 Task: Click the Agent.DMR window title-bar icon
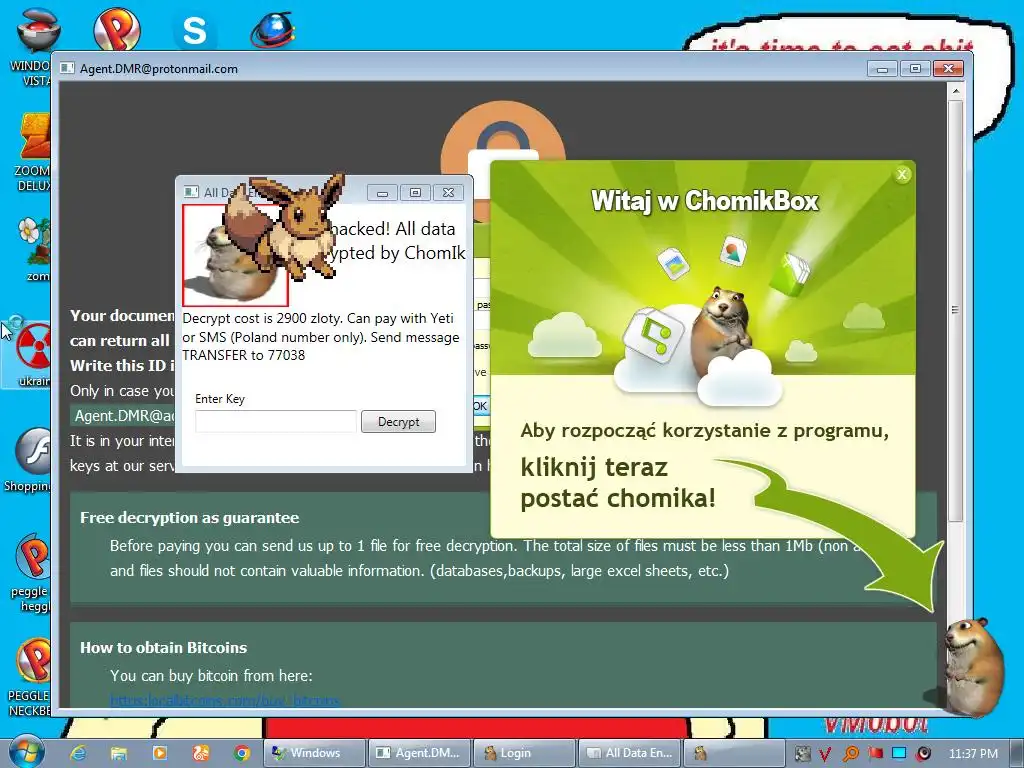click(x=67, y=69)
